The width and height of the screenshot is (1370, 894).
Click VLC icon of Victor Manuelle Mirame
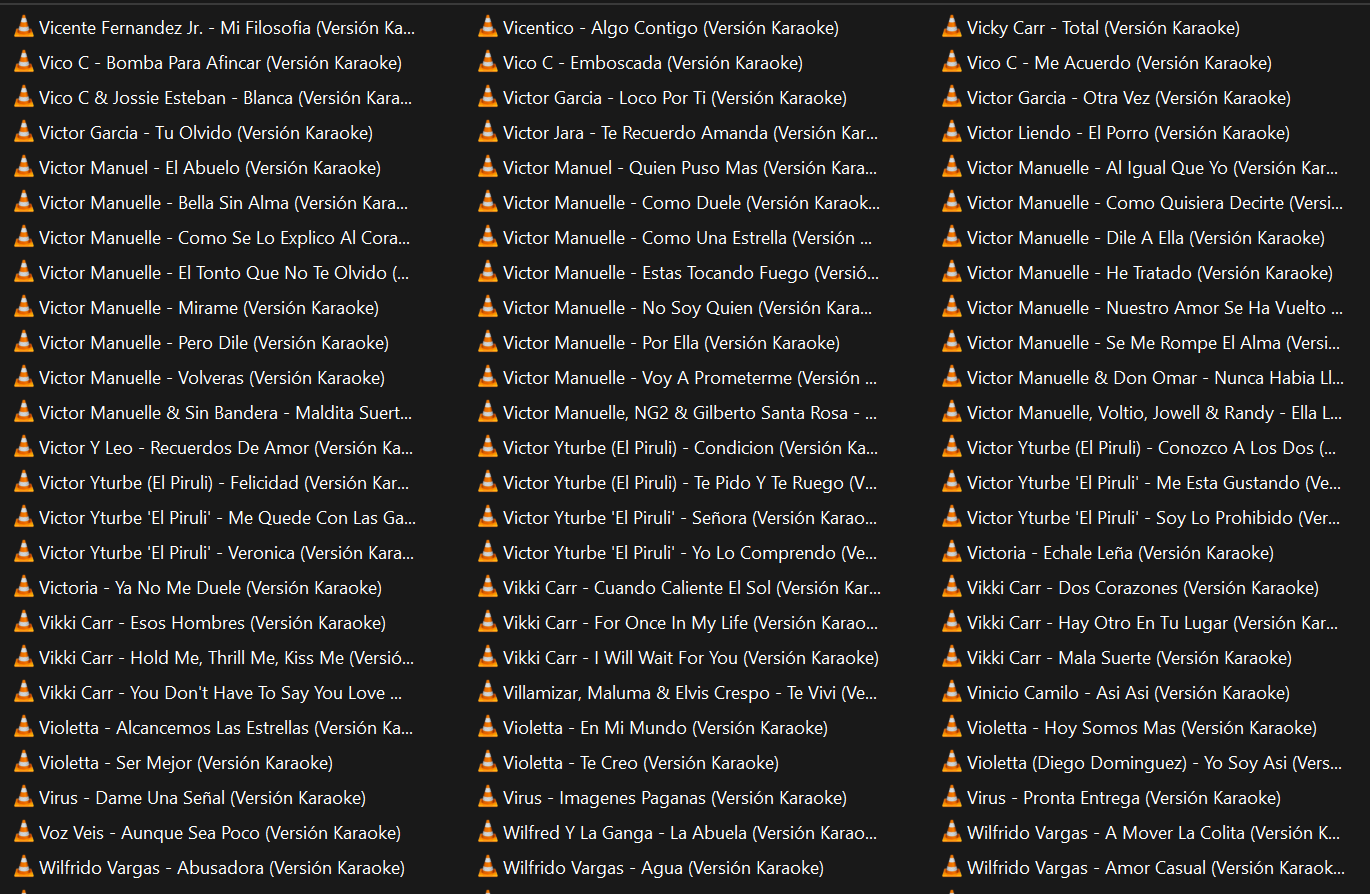coord(24,307)
